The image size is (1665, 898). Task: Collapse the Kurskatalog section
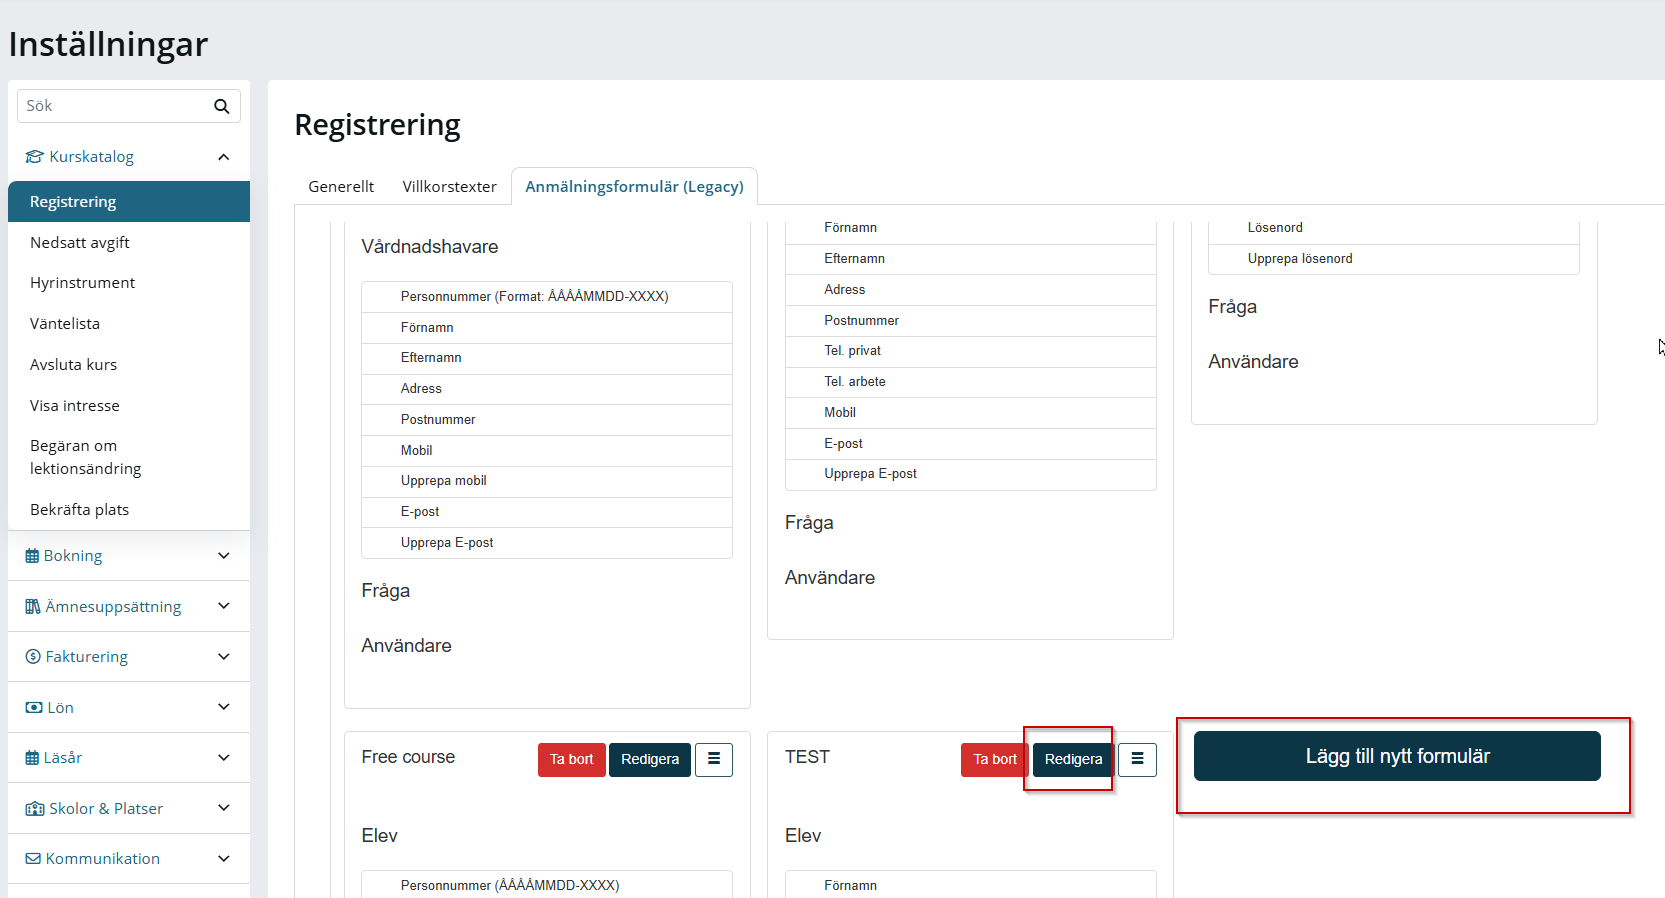click(224, 157)
